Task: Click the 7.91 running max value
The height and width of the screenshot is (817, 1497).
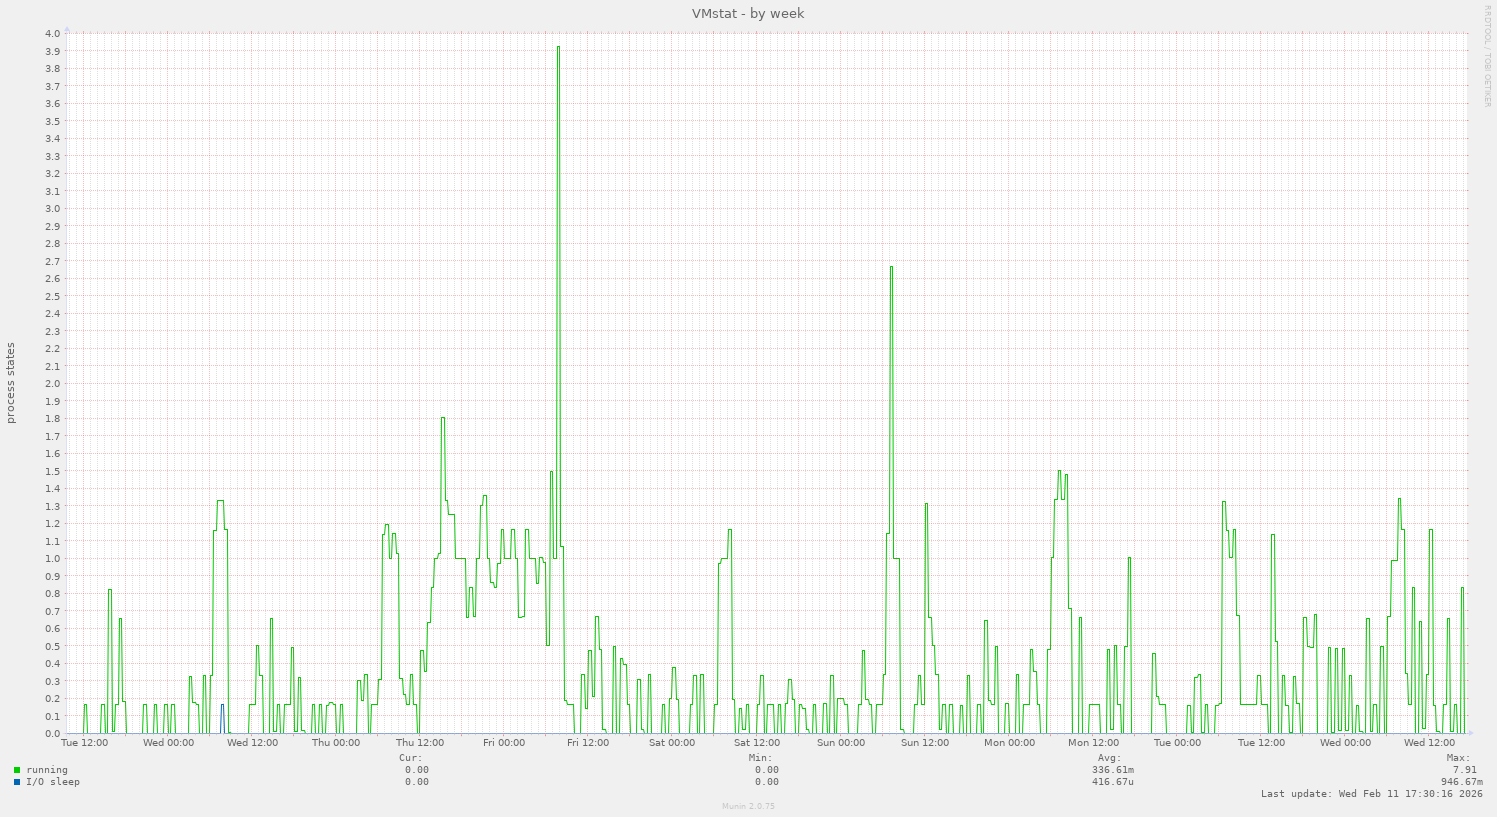Action: pos(1464,770)
